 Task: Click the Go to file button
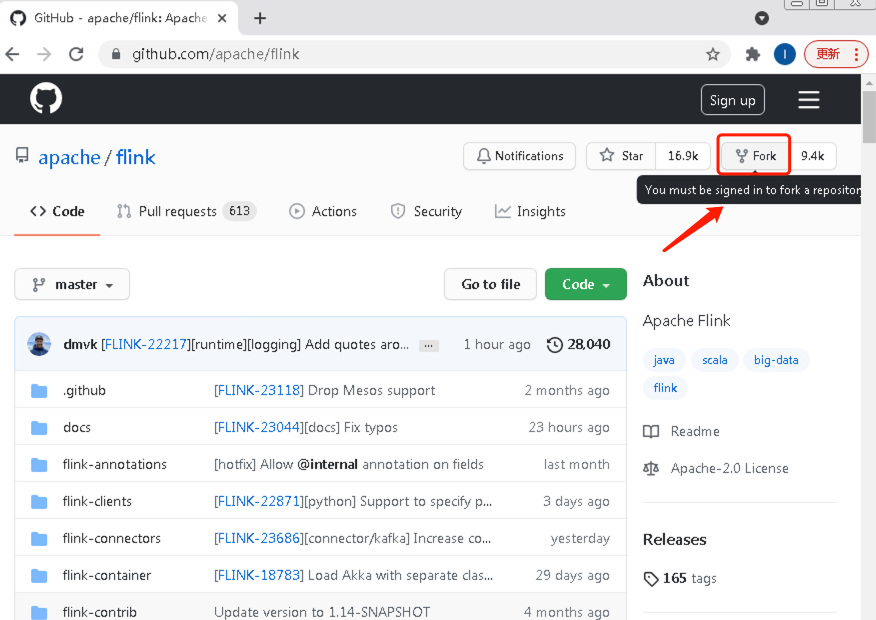coord(491,284)
